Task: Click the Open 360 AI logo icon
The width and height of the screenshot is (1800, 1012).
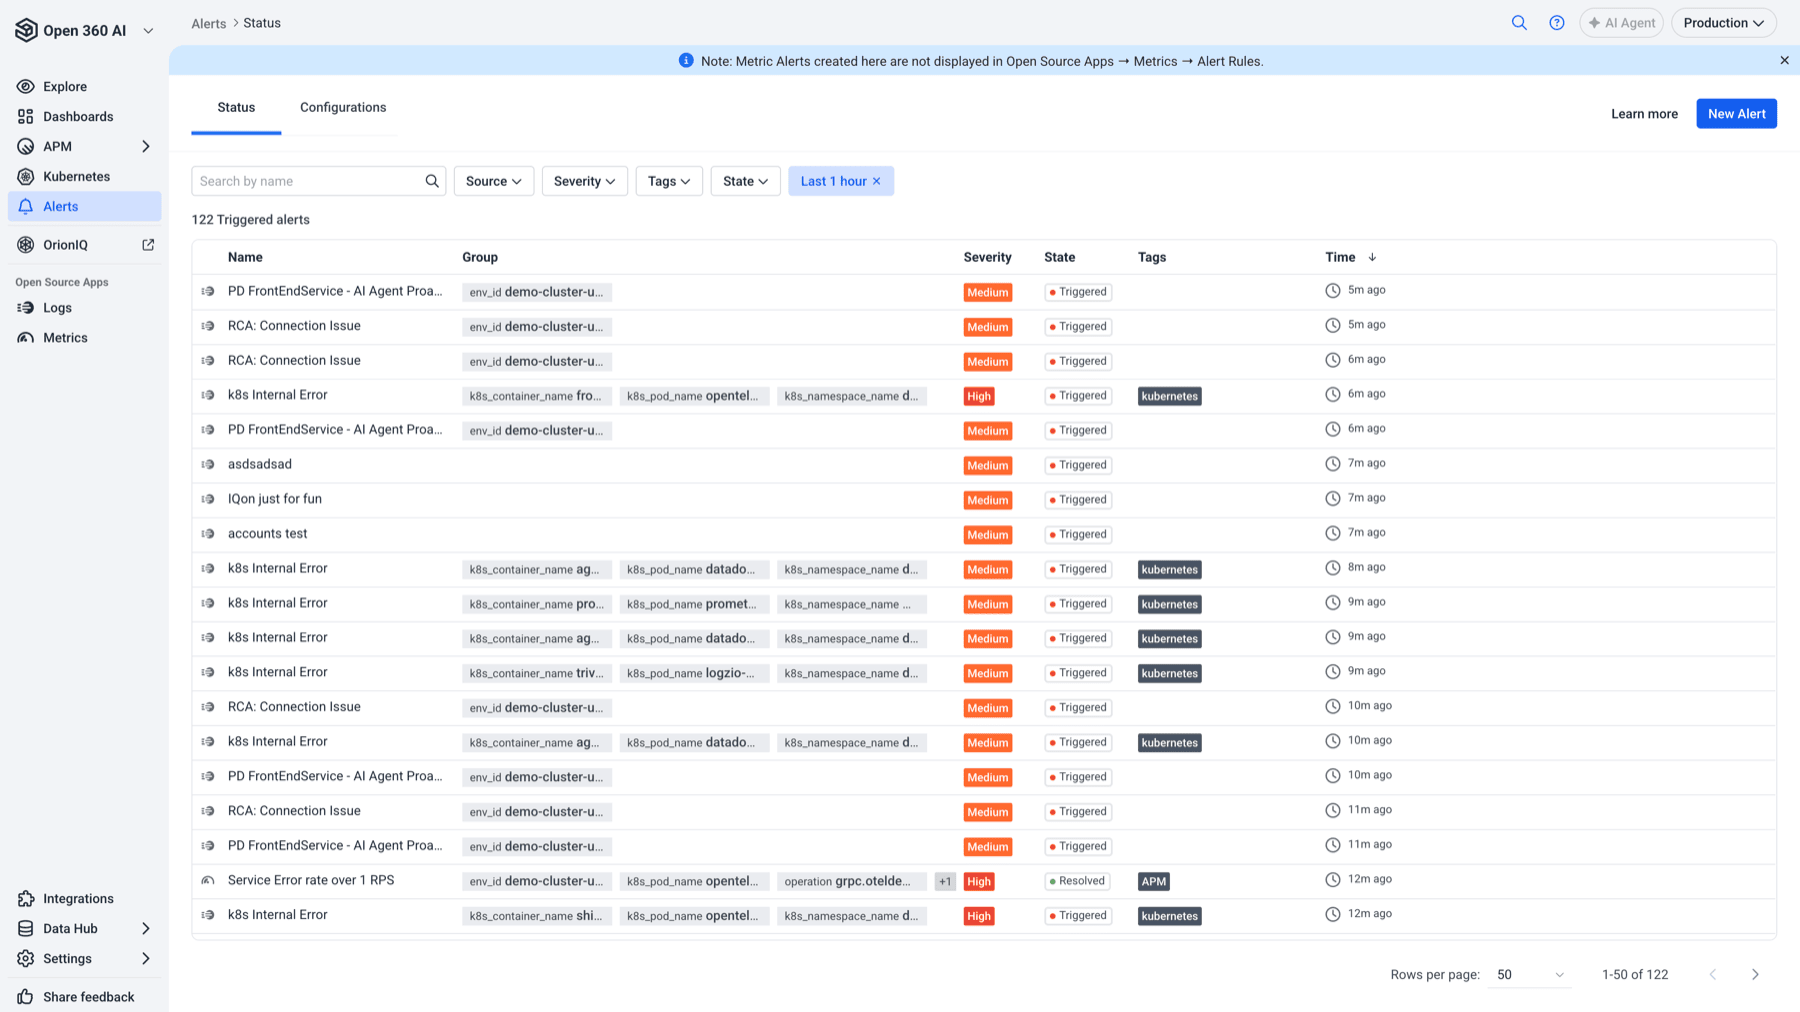Action: pos(26,30)
